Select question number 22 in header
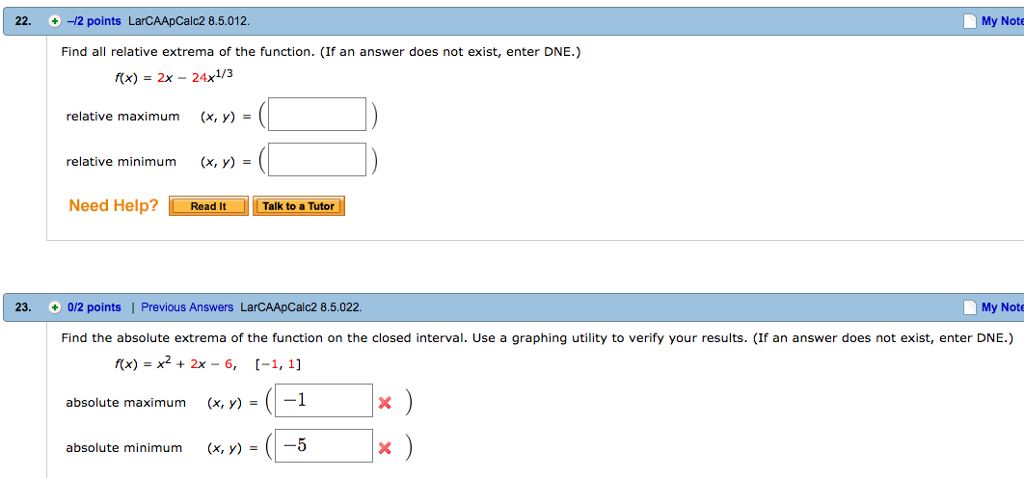This screenshot has height=478, width=1024. click(x=22, y=21)
